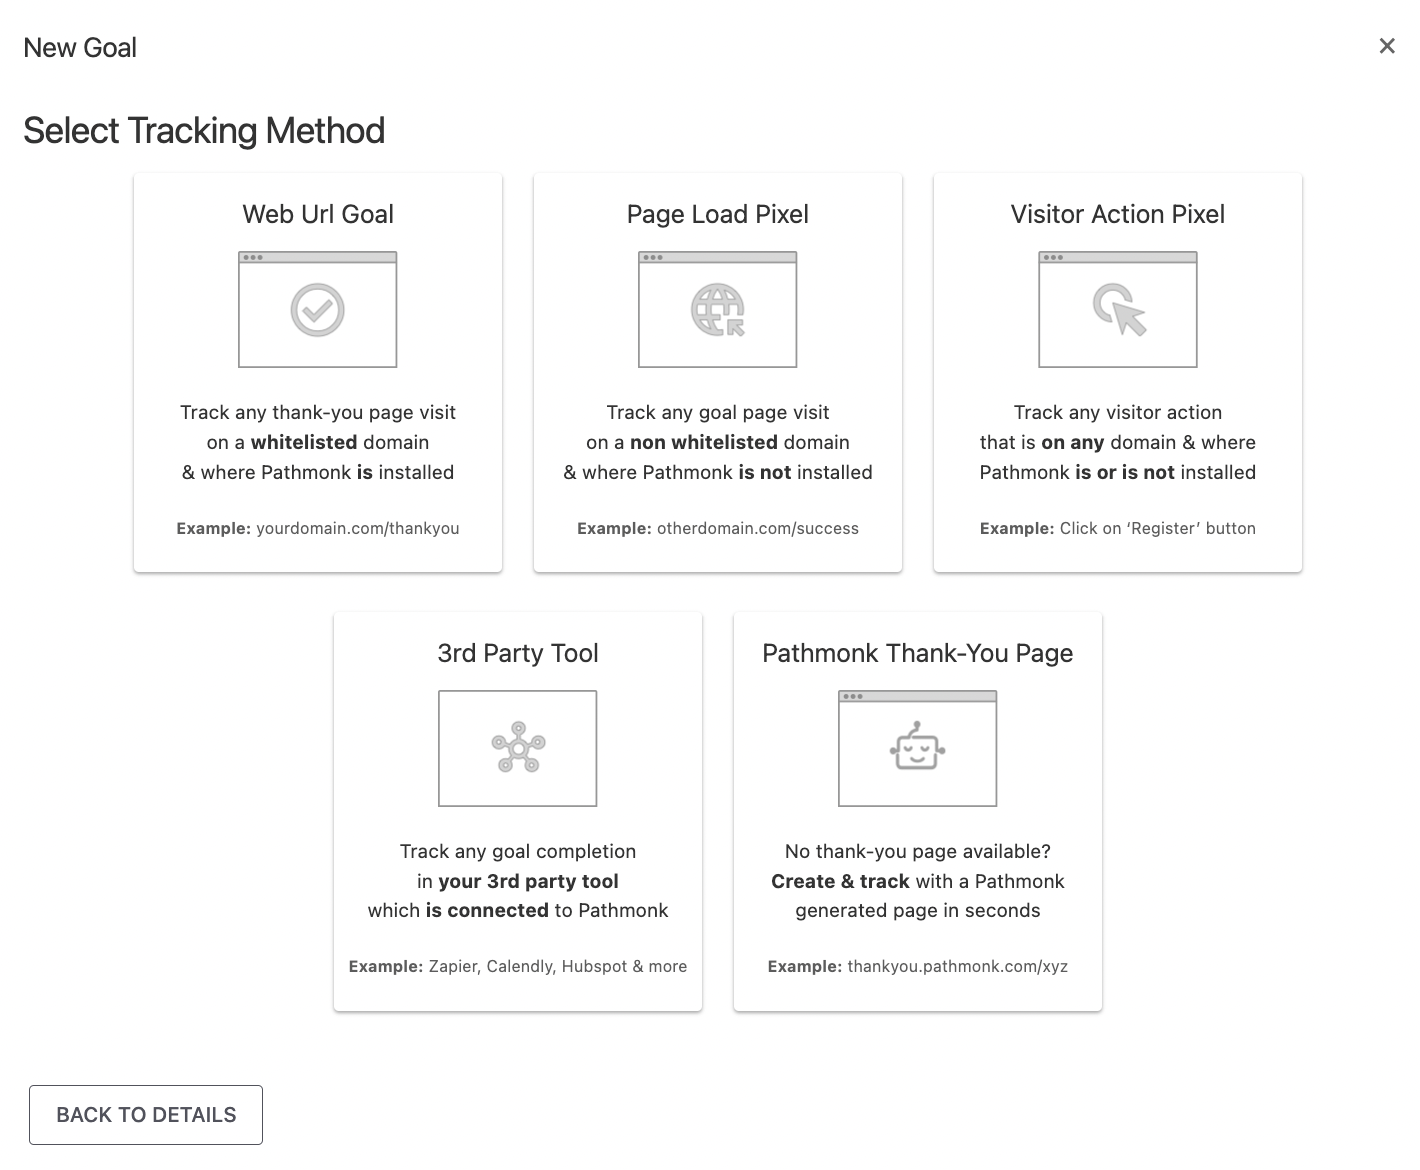Click the 3rd Party Tool integration icon
This screenshot has height=1170, width=1420.
coord(517,748)
